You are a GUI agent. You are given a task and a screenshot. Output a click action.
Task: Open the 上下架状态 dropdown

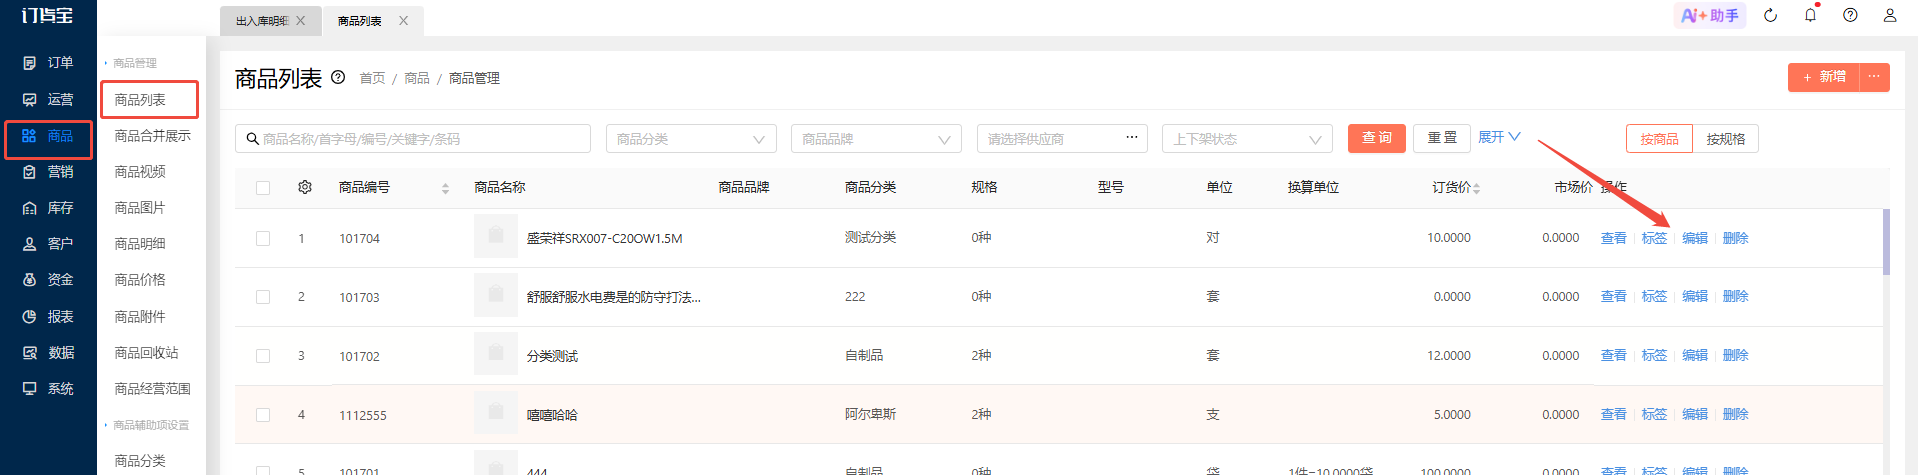tap(1247, 139)
